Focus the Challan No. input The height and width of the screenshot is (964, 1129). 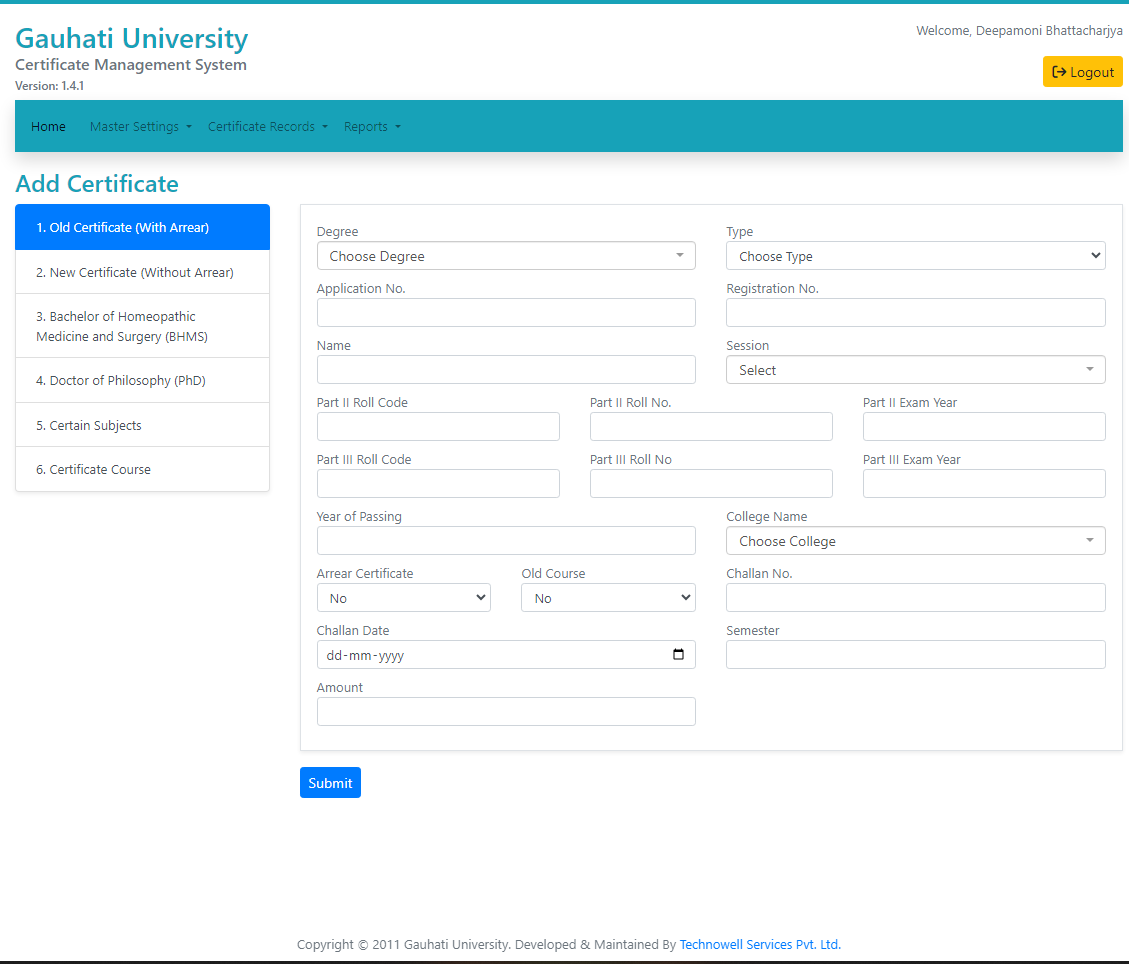point(915,598)
